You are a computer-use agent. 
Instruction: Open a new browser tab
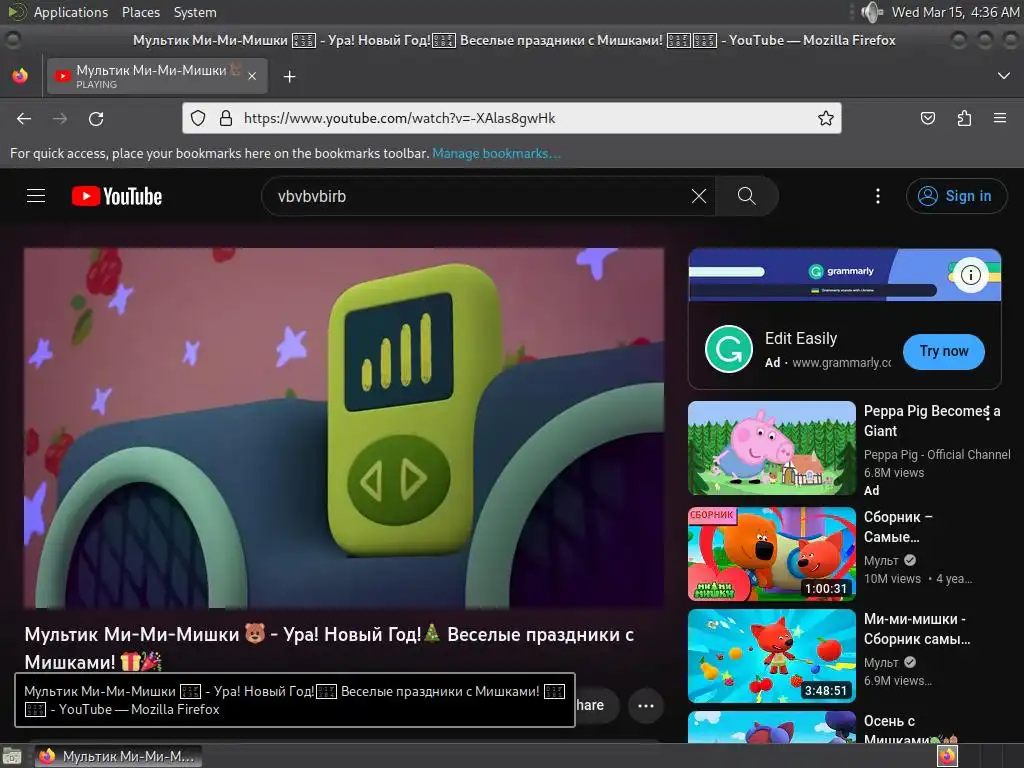(289, 77)
